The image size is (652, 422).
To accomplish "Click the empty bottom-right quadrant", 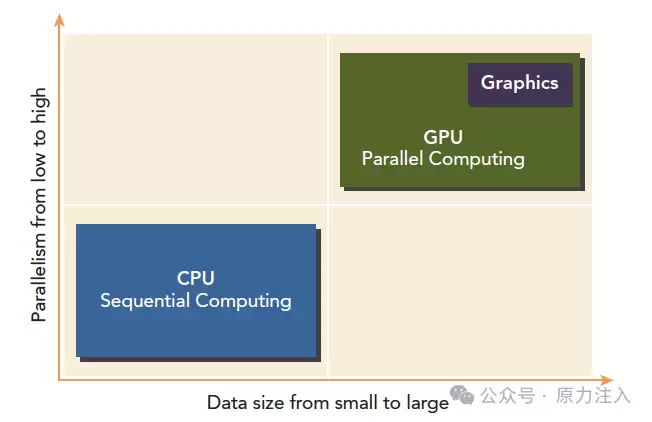I will point(461,291).
